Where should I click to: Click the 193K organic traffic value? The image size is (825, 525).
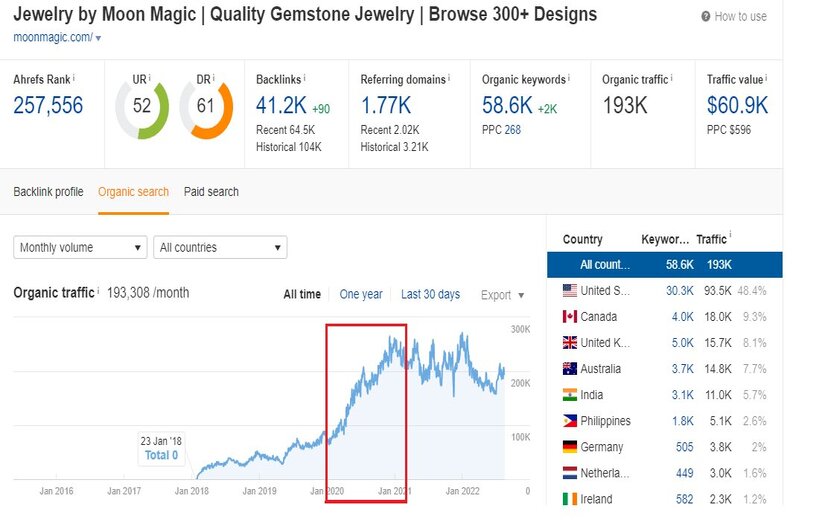click(x=625, y=106)
